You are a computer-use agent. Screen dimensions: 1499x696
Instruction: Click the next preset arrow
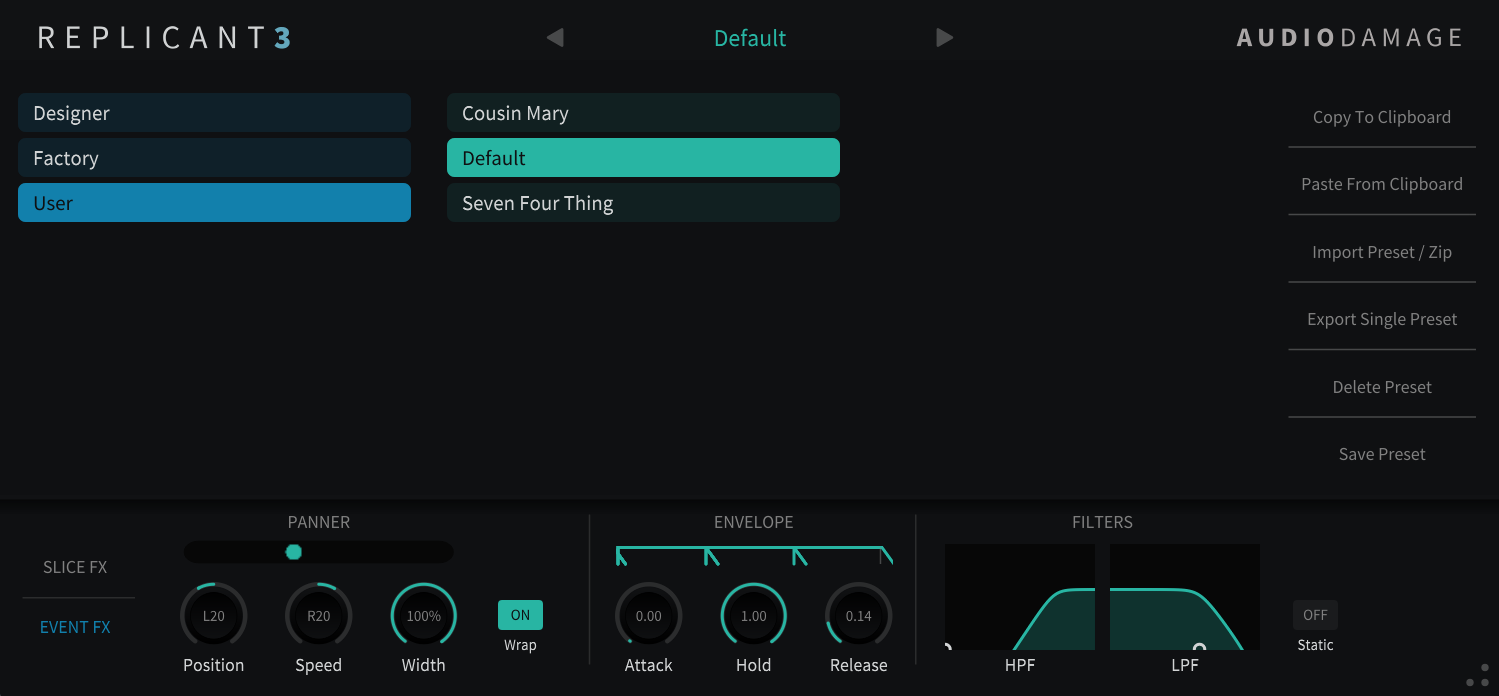[944, 38]
